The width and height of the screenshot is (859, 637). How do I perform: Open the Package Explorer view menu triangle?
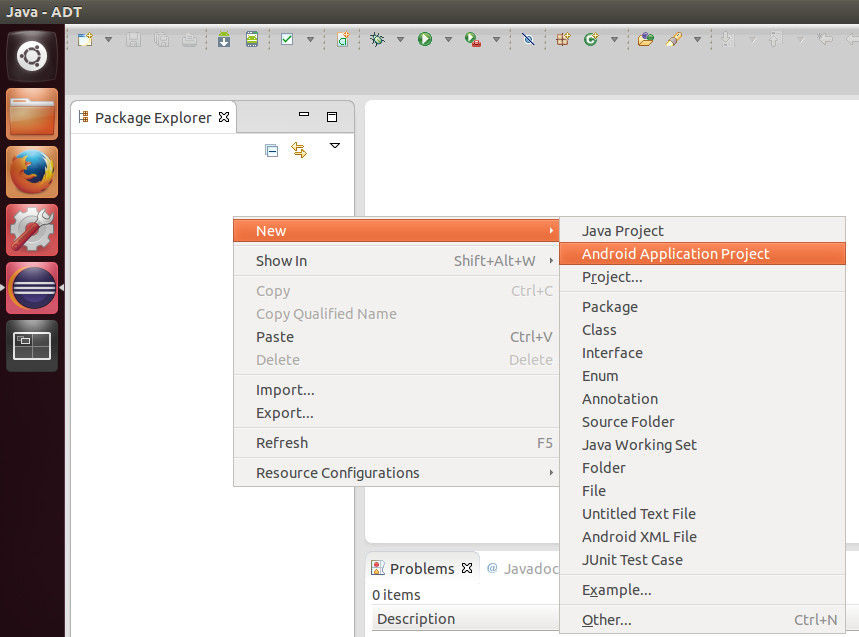click(335, 146)
